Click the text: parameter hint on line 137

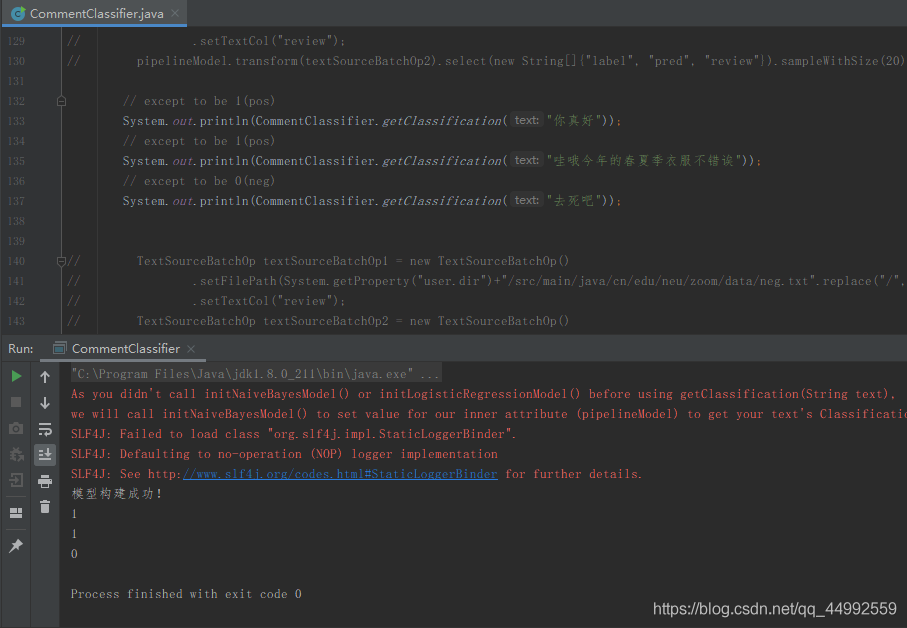coord(526,200)
